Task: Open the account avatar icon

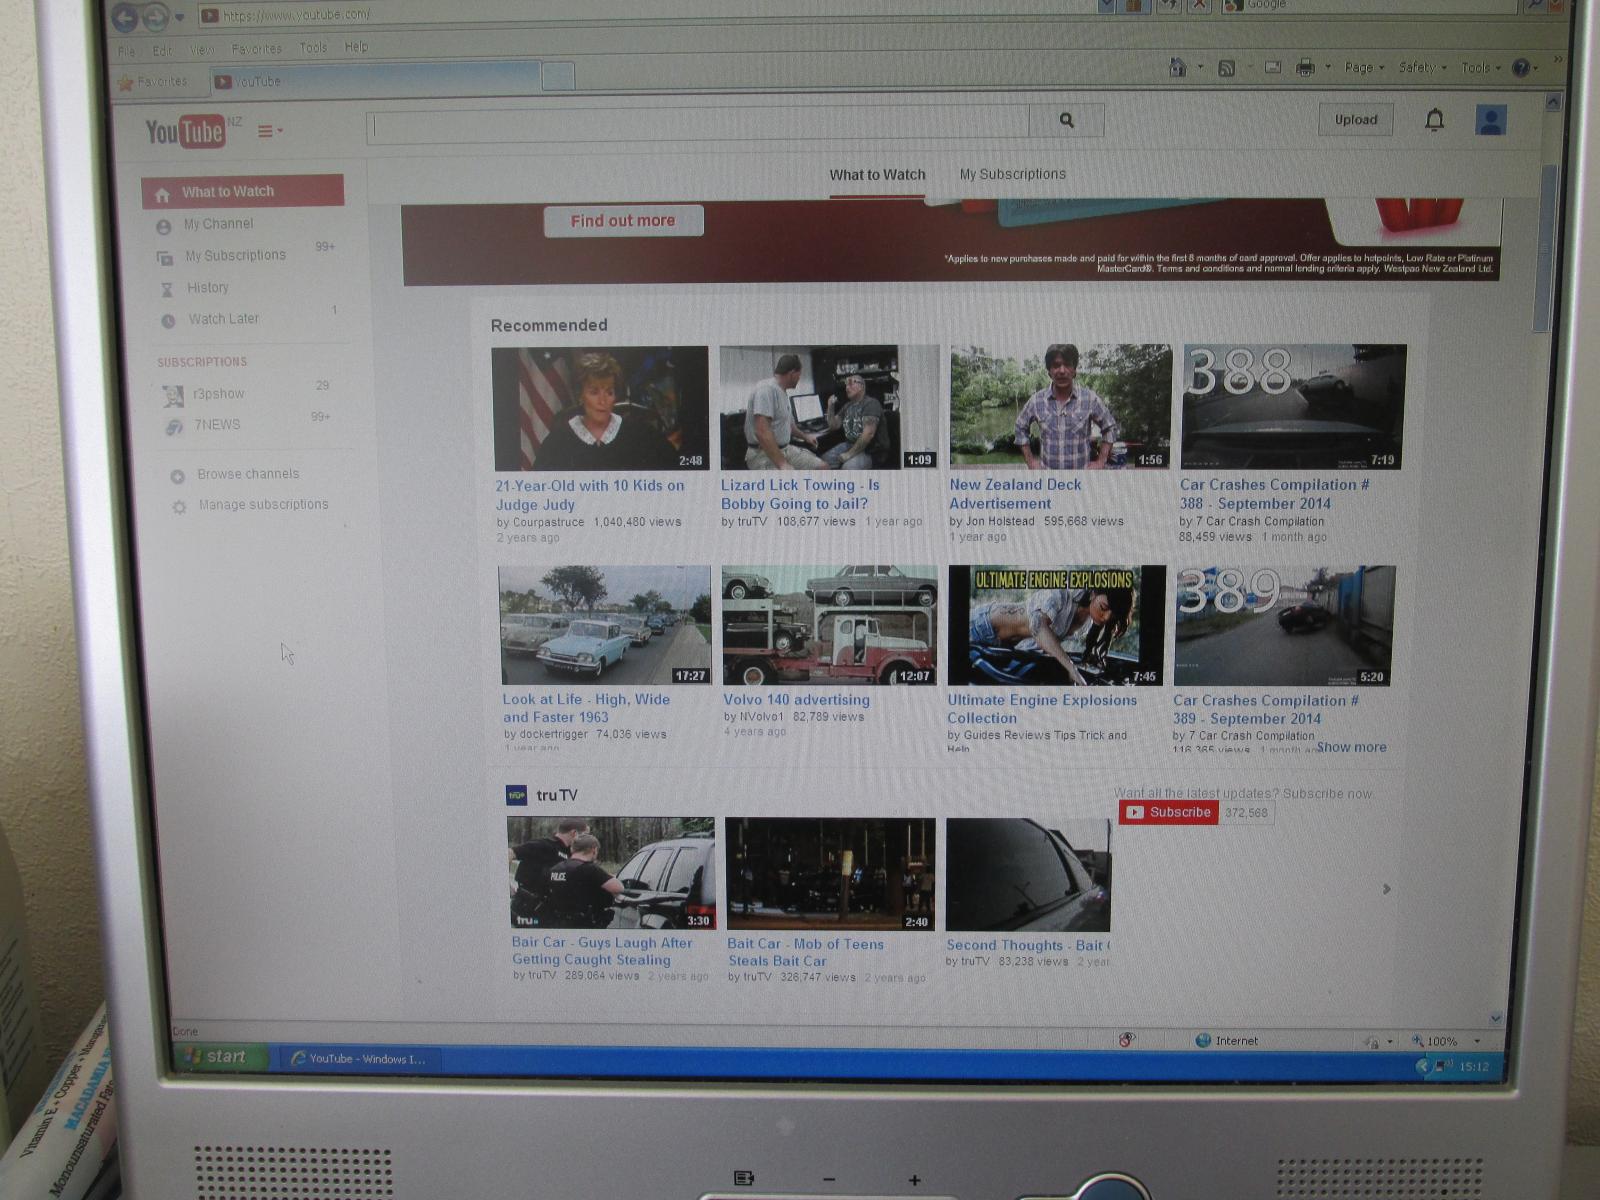Action: pos(1491,121)
